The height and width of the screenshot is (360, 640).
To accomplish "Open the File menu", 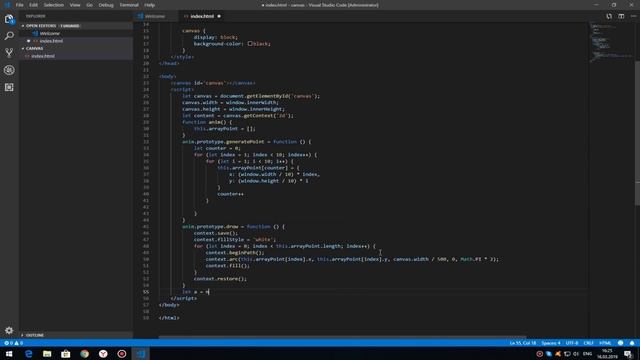I will click(x=19, y=5).
